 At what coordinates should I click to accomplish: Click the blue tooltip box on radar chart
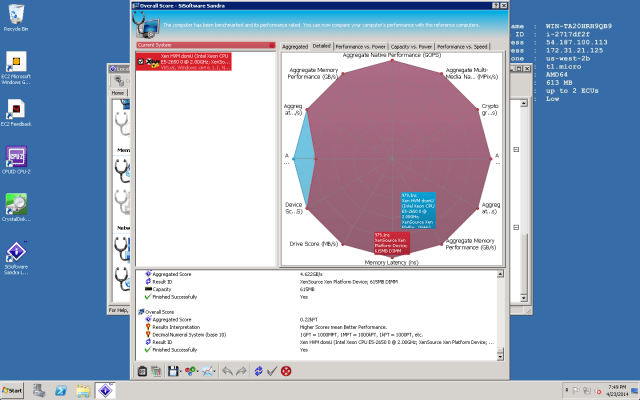click(x=418, y=210)
